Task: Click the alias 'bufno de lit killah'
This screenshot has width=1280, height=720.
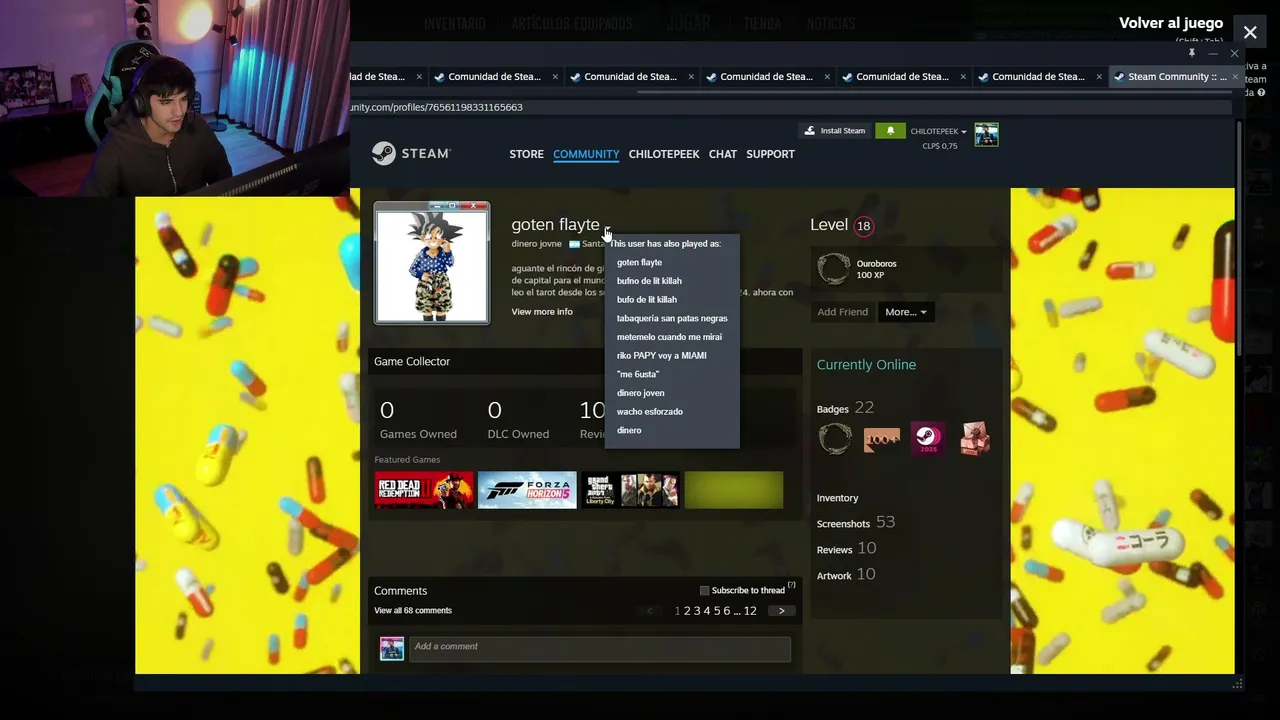Action: pos(649,281)
